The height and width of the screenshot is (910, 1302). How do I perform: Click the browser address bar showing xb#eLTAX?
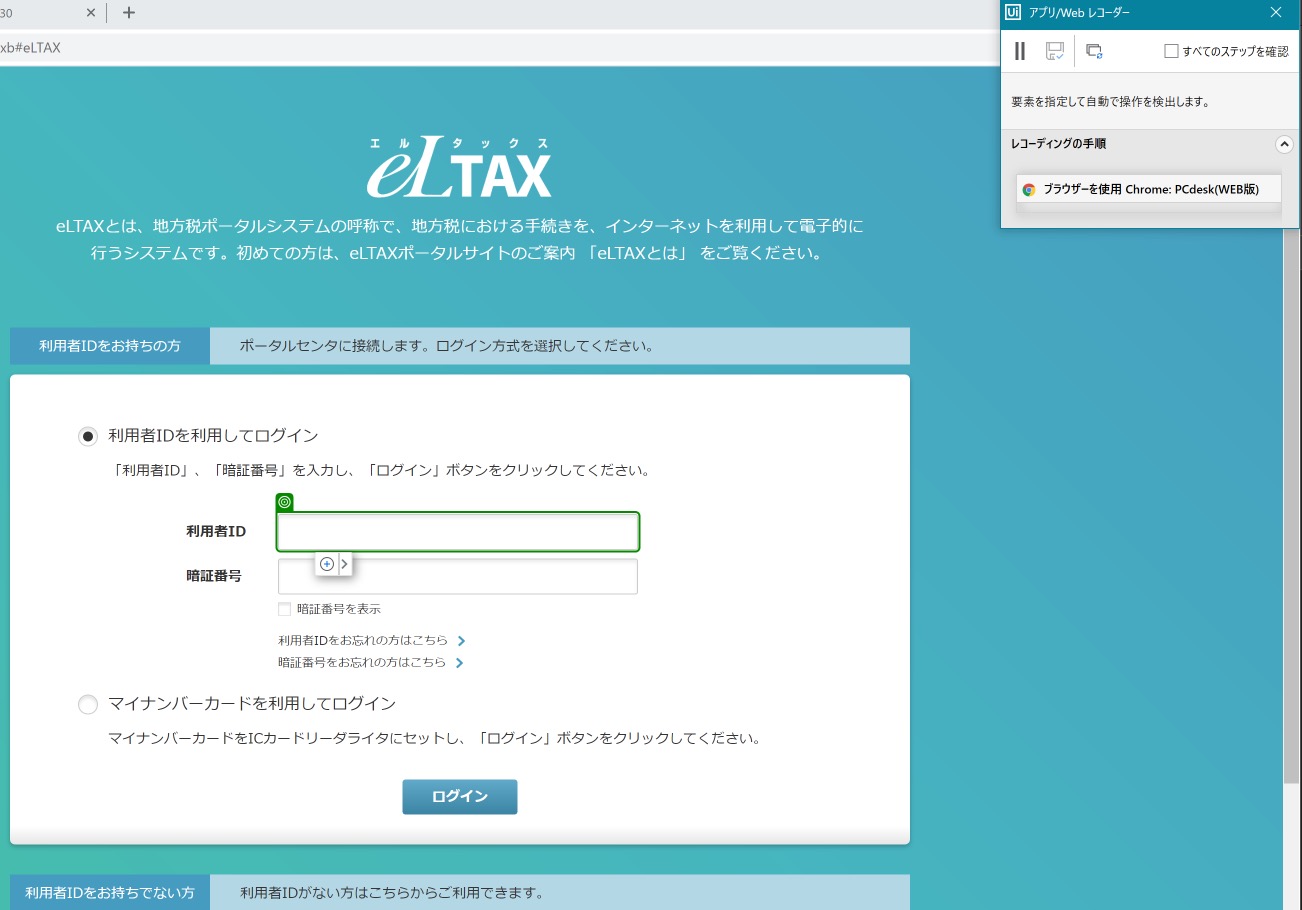[500, 48]
